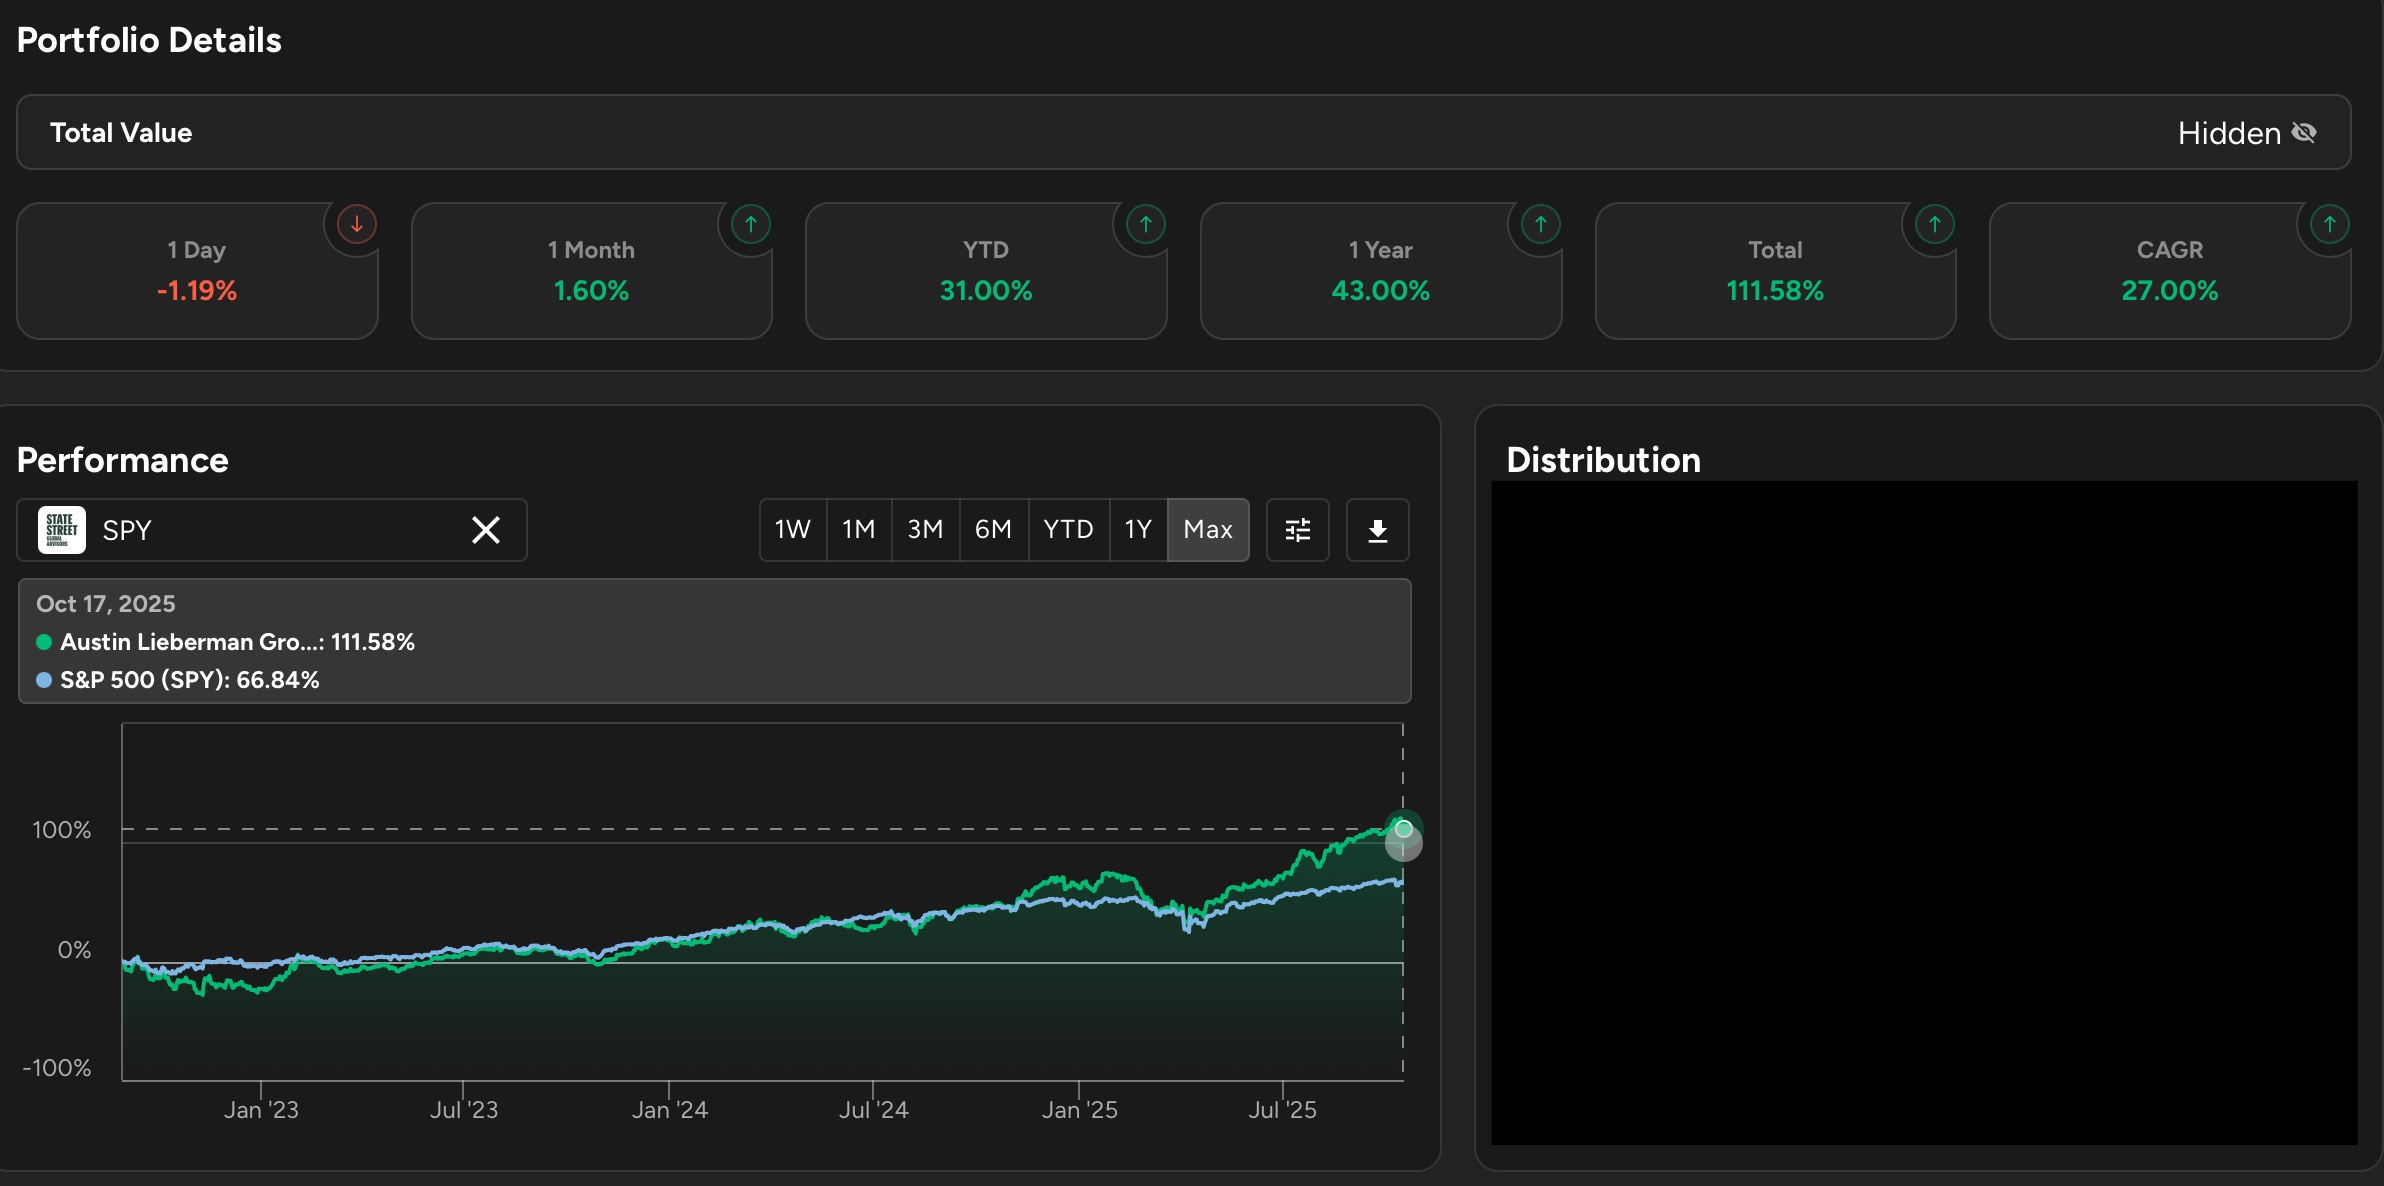Open the chart settings sliders icon
This screenshot has width=2384, height=1186.
coord(1297,530)
